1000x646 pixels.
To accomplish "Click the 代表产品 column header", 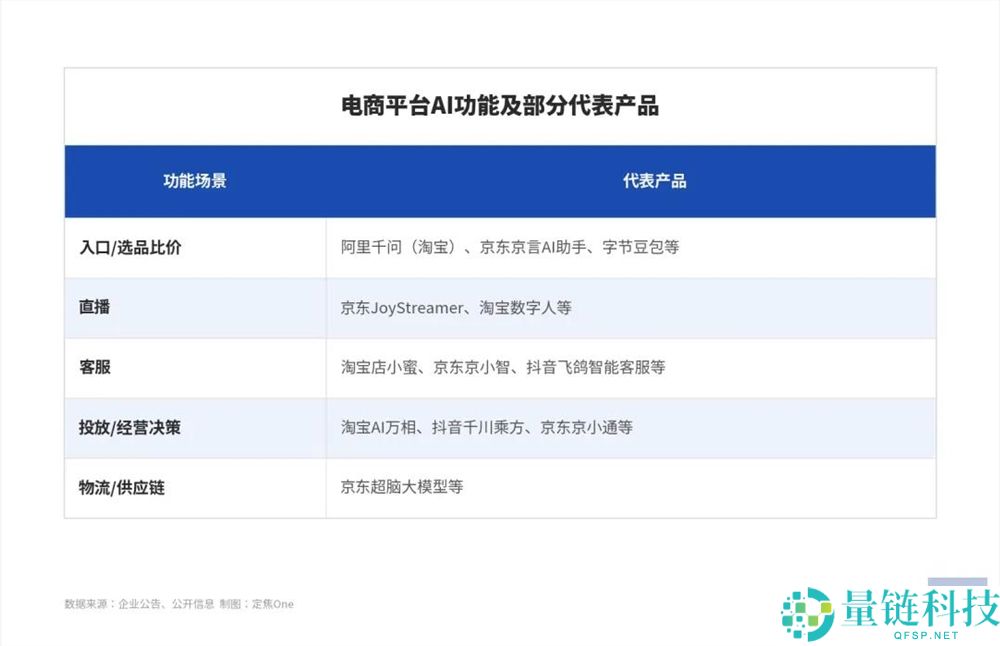I will (x=655, y=181).
